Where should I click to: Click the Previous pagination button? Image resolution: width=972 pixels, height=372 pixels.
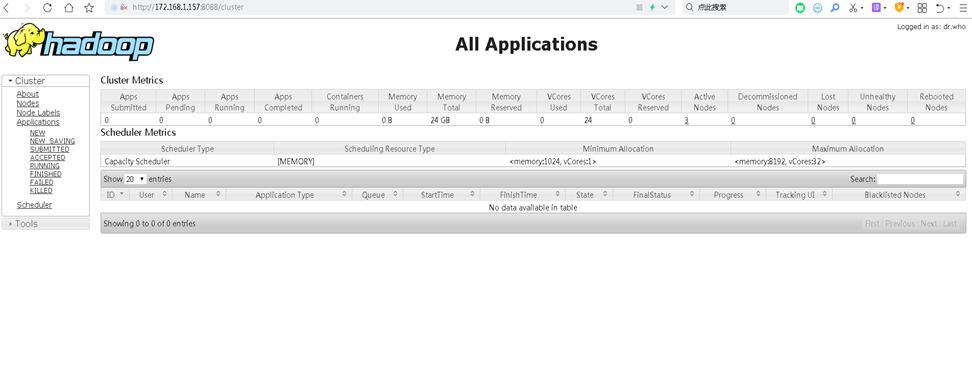click(x=899, y=223)
